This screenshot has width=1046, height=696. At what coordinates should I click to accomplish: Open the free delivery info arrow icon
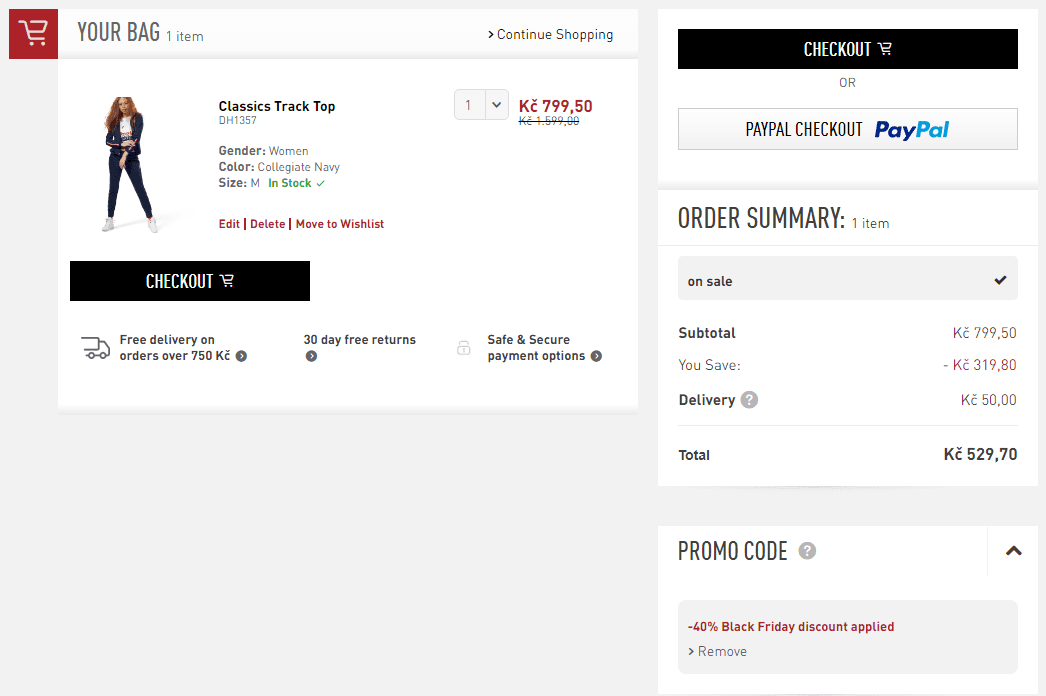point(241,356)
